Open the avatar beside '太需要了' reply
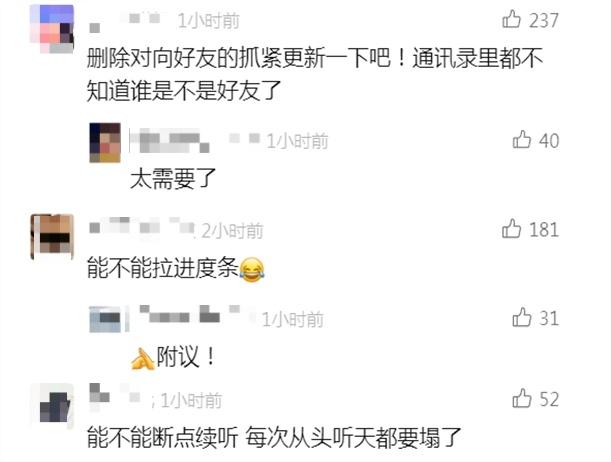The height and width of the screenshot is (462, 611). (105, 143)
